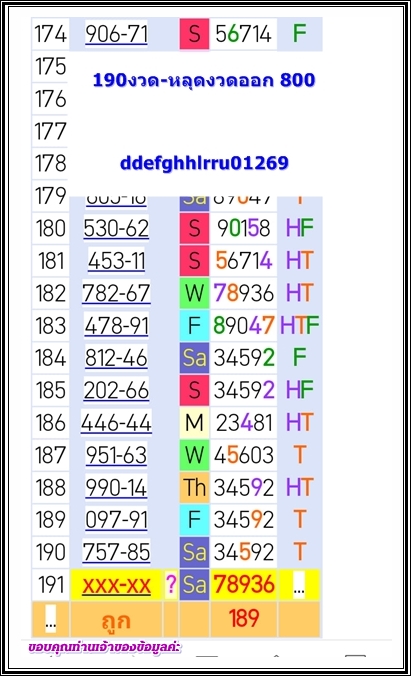Select row number 182

pyautogui.click(x=50, y=293)
